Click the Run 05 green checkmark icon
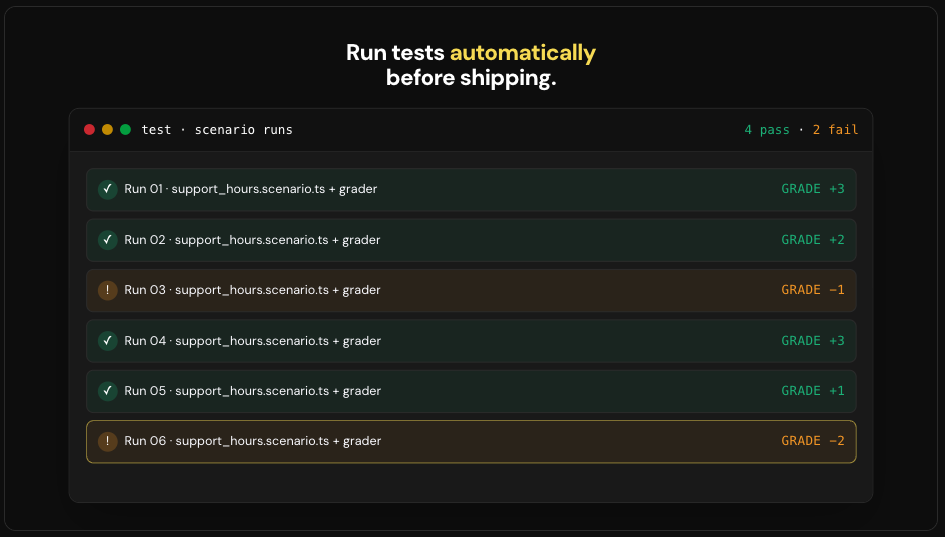 coord(108,391)
